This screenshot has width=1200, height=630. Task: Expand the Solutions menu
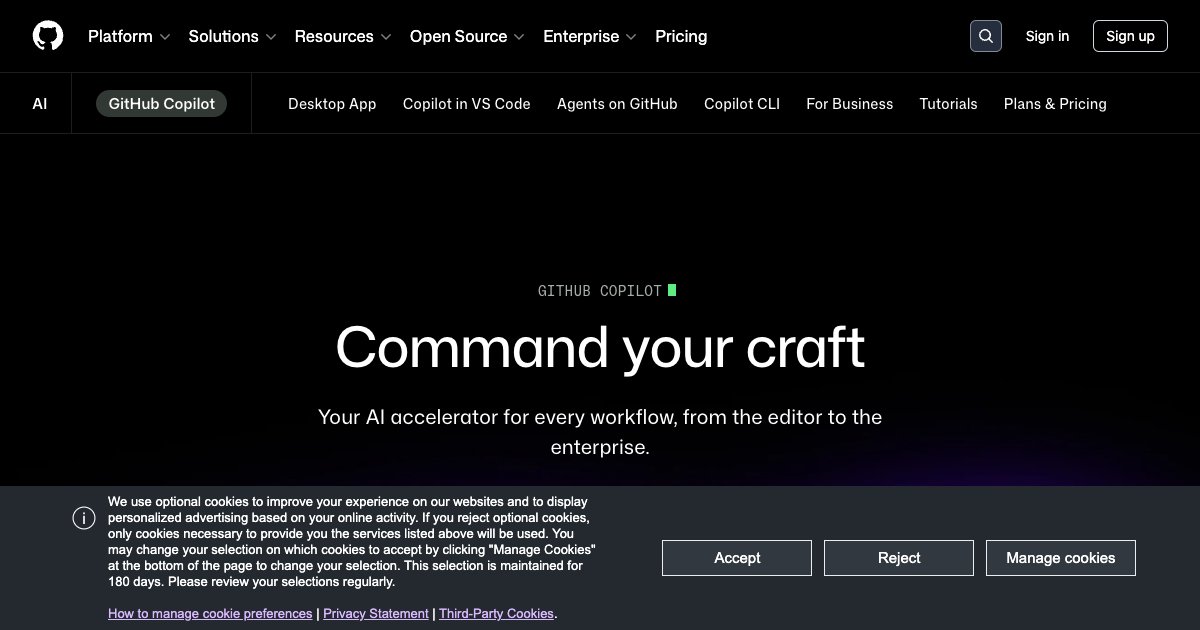tap(232, 36)
